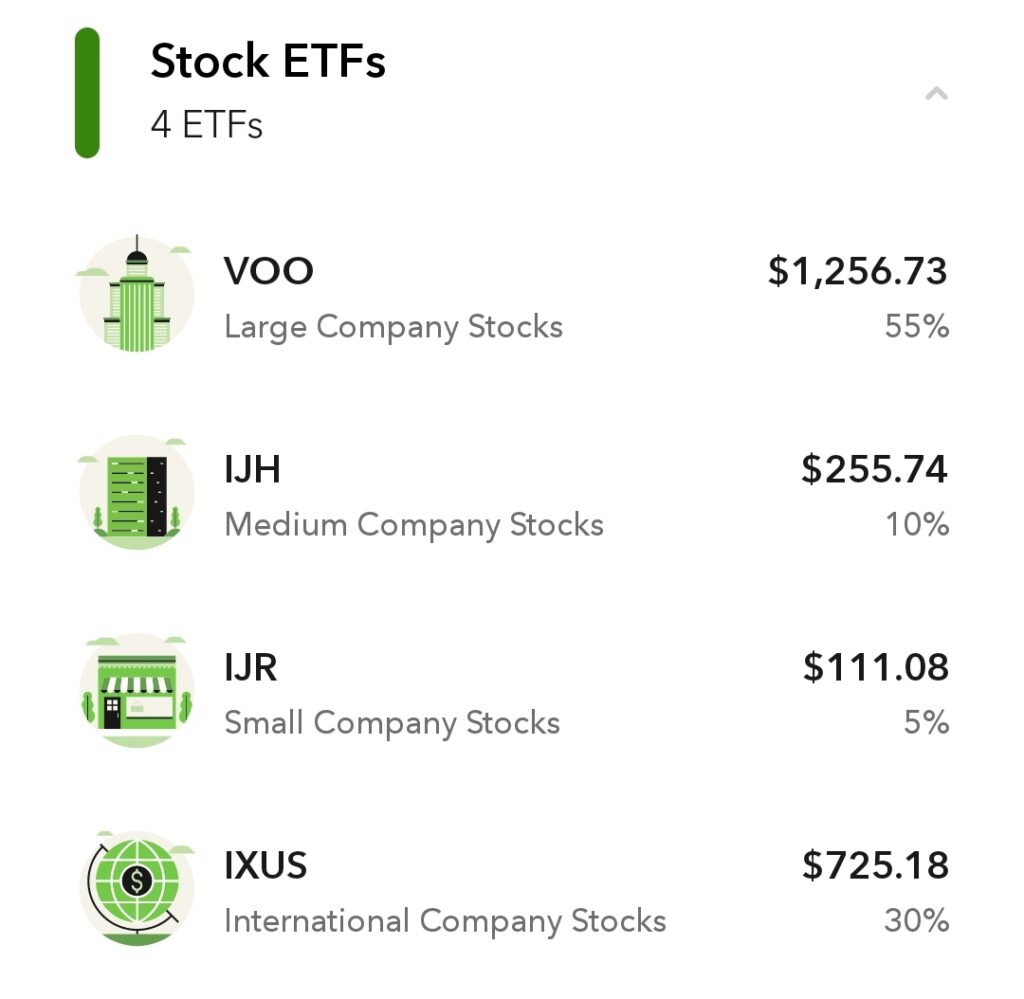Tap the IXUS globe icon
The image size is (1024, 999).
(136, 888)
